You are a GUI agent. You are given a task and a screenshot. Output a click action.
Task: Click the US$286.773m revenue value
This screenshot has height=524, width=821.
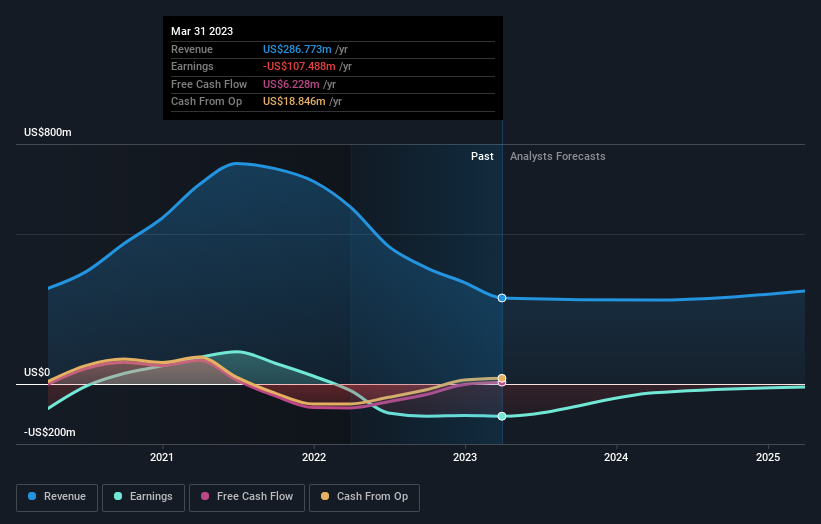coord(297,49)
